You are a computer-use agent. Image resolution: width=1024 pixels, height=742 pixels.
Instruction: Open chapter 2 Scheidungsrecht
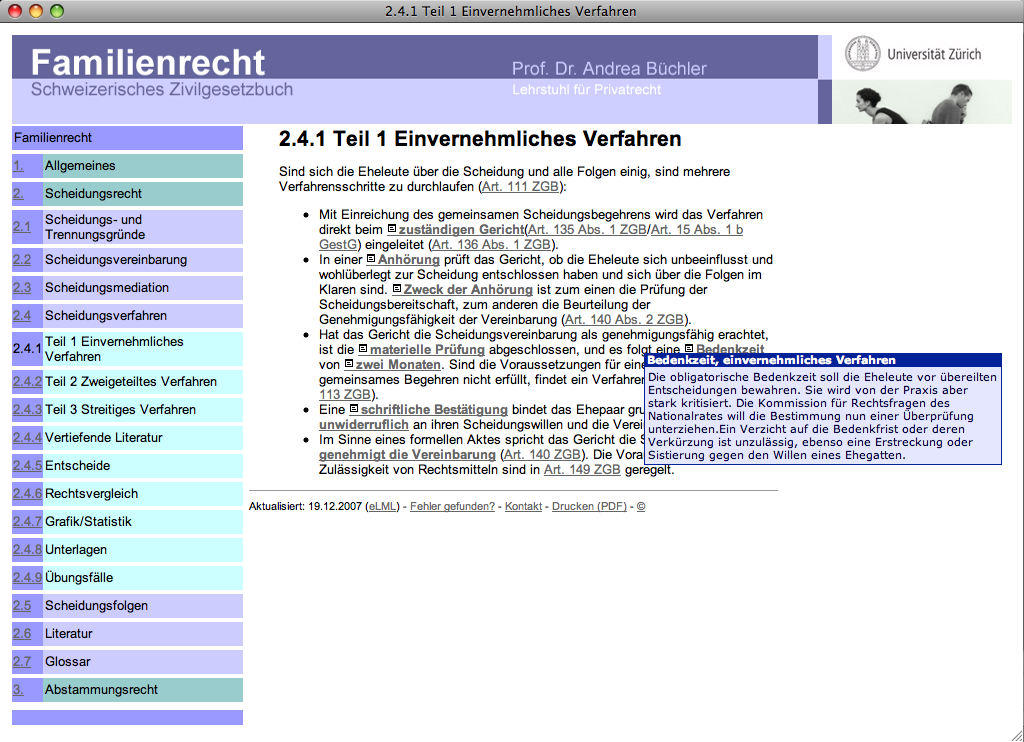pos(127,194)
